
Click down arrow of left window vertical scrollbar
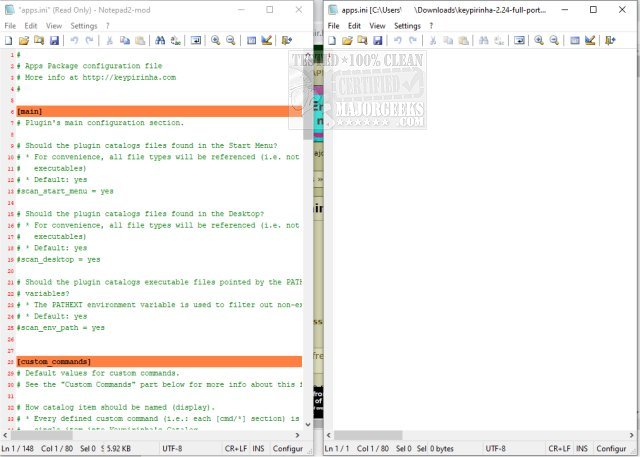[x=308, y=425]
